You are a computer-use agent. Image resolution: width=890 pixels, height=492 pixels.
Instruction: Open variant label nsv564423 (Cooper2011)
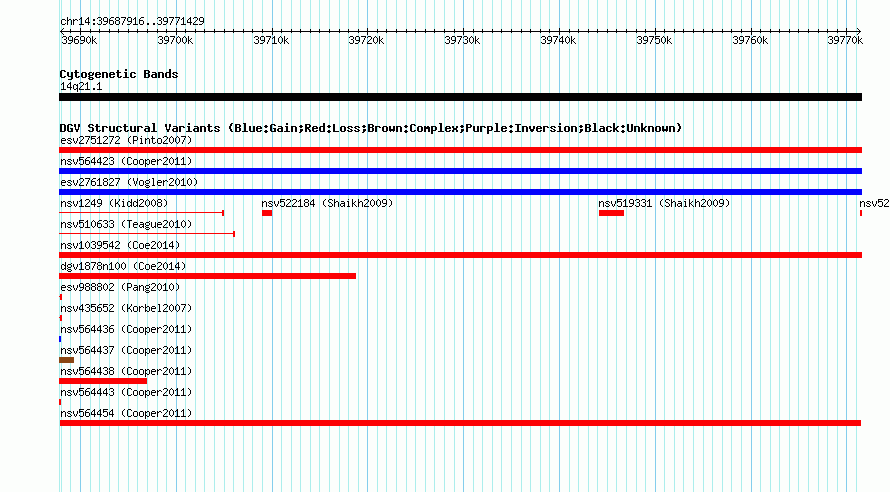(126, 161)
